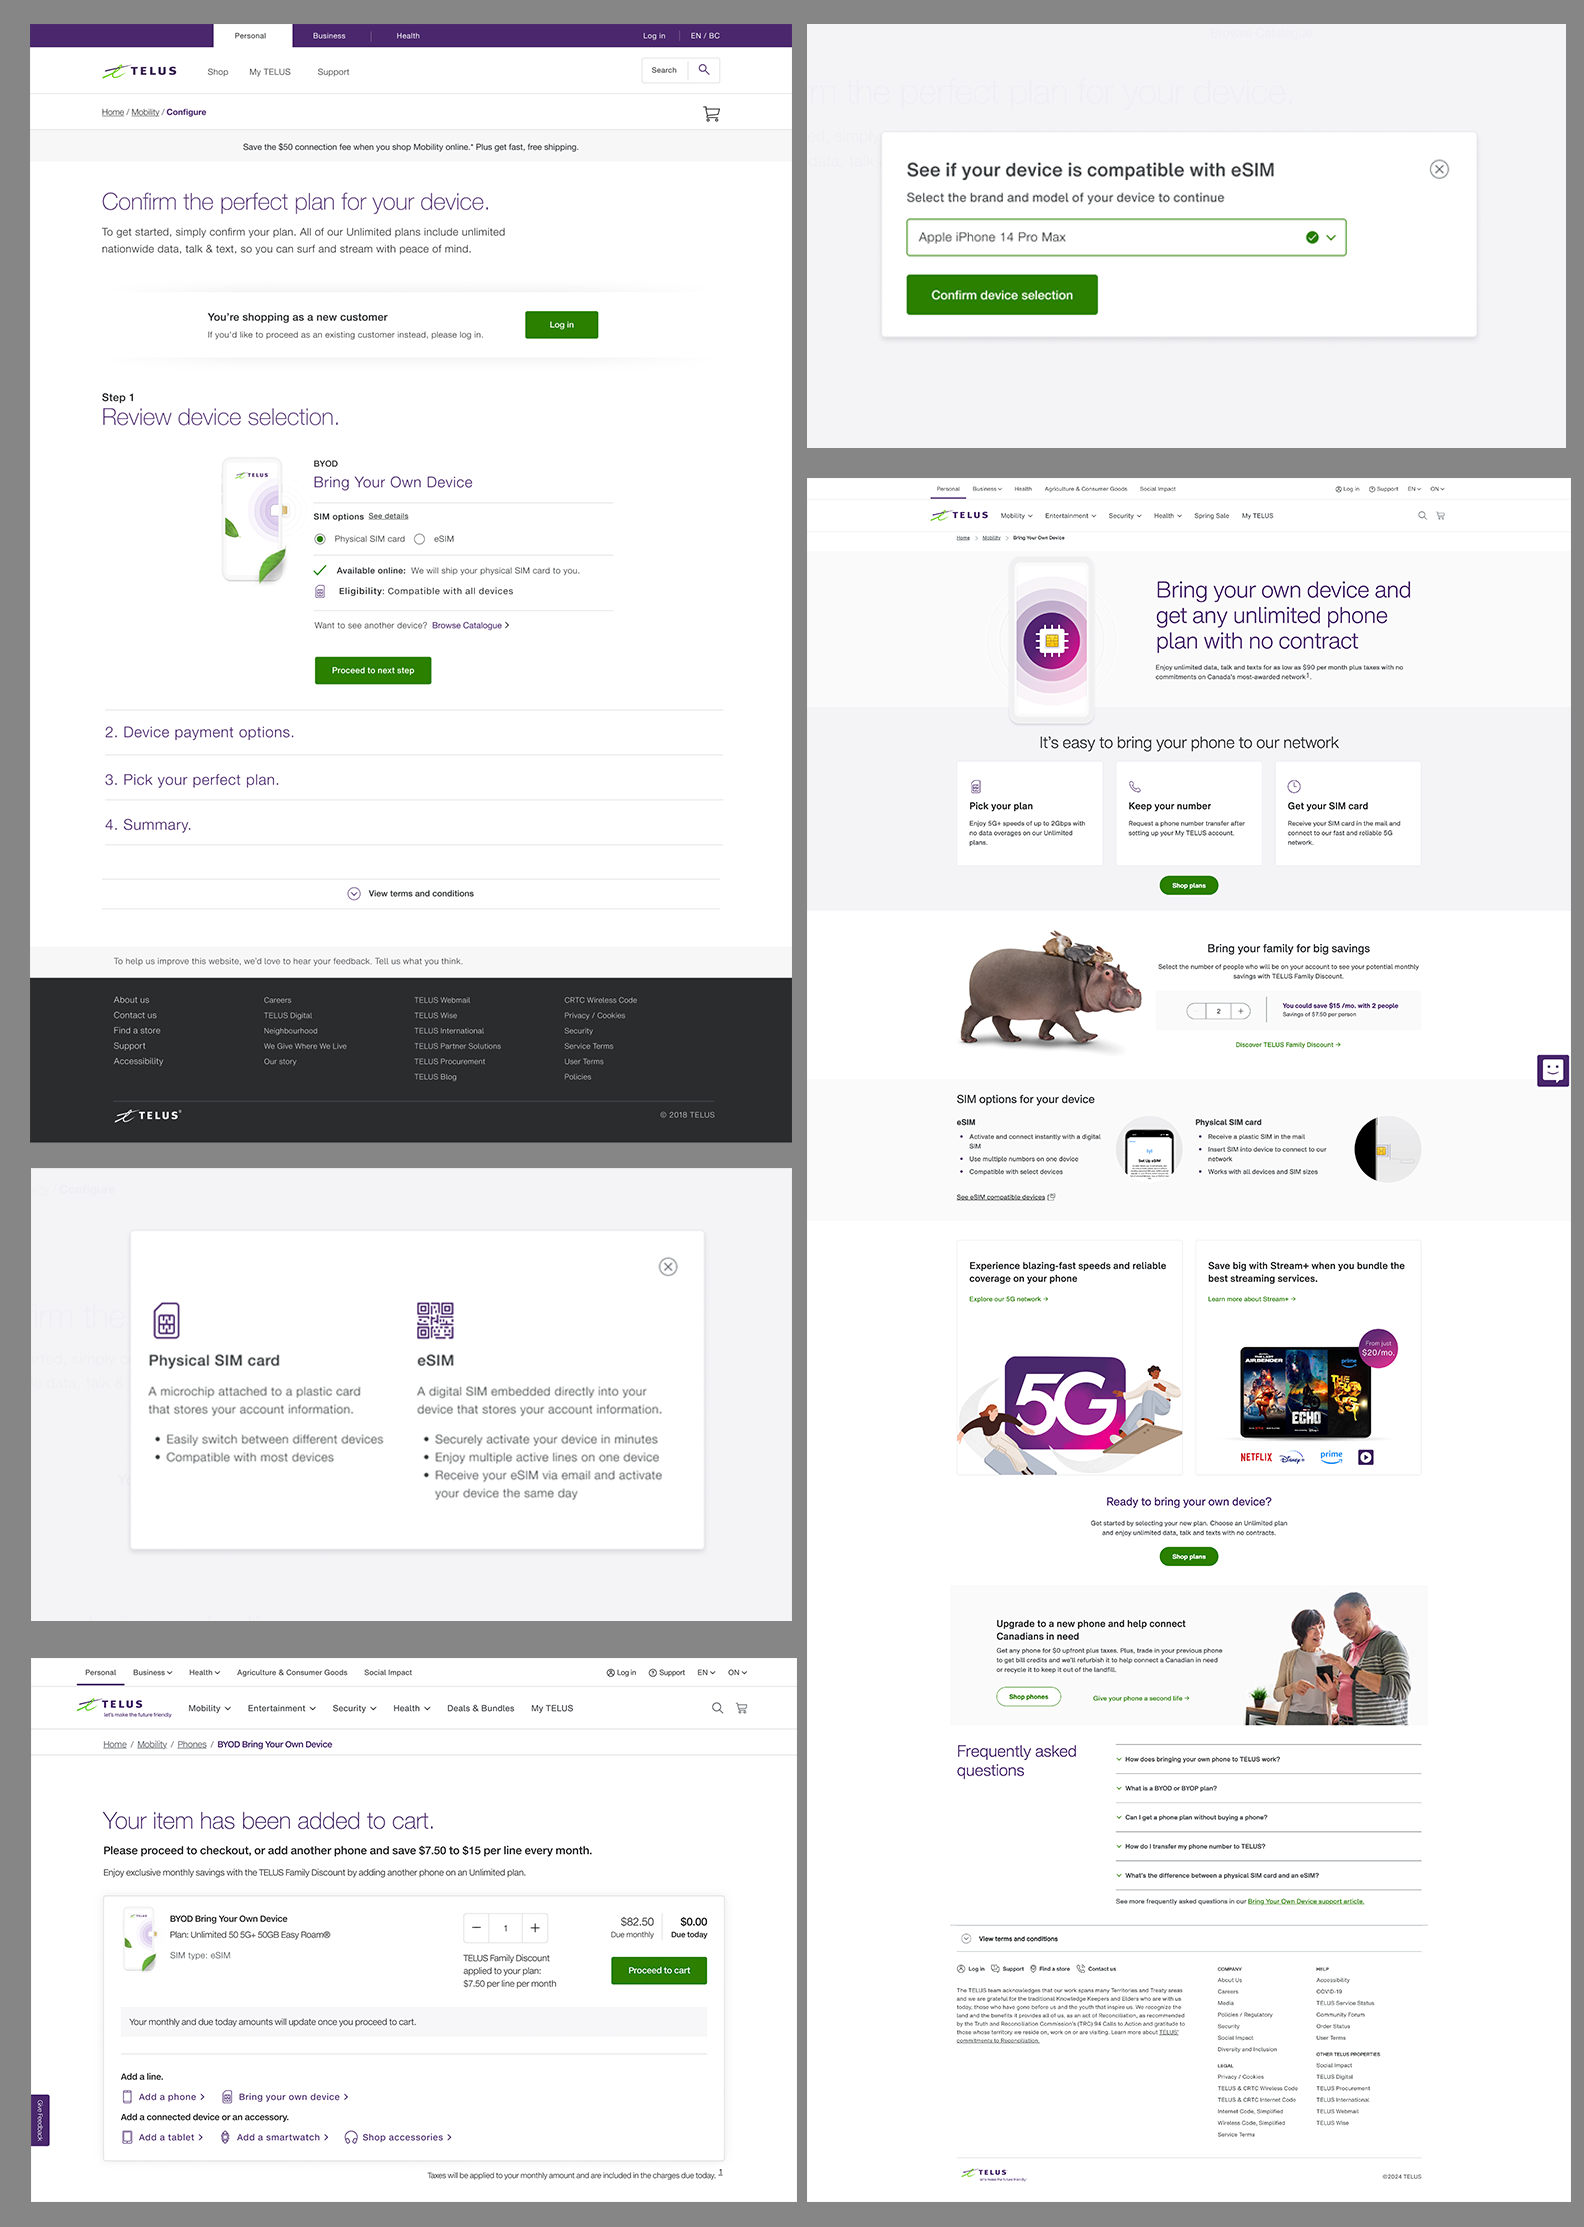This screenshot has height=2227, width=1584.
Task: Click the Configure page Search field
Action: (x=667, y=70)
